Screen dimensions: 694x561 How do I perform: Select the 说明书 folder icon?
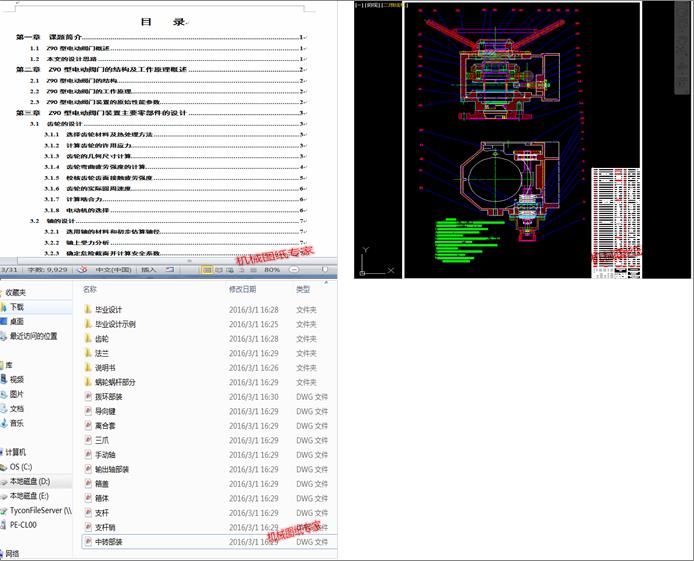[88, 368]
